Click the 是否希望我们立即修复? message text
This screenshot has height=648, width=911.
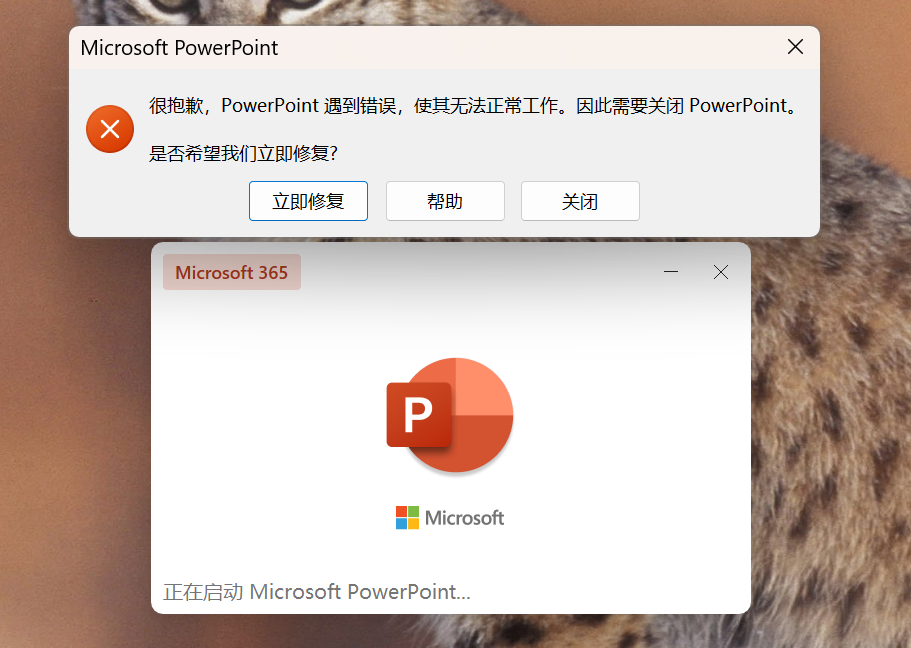pos(243,153)
